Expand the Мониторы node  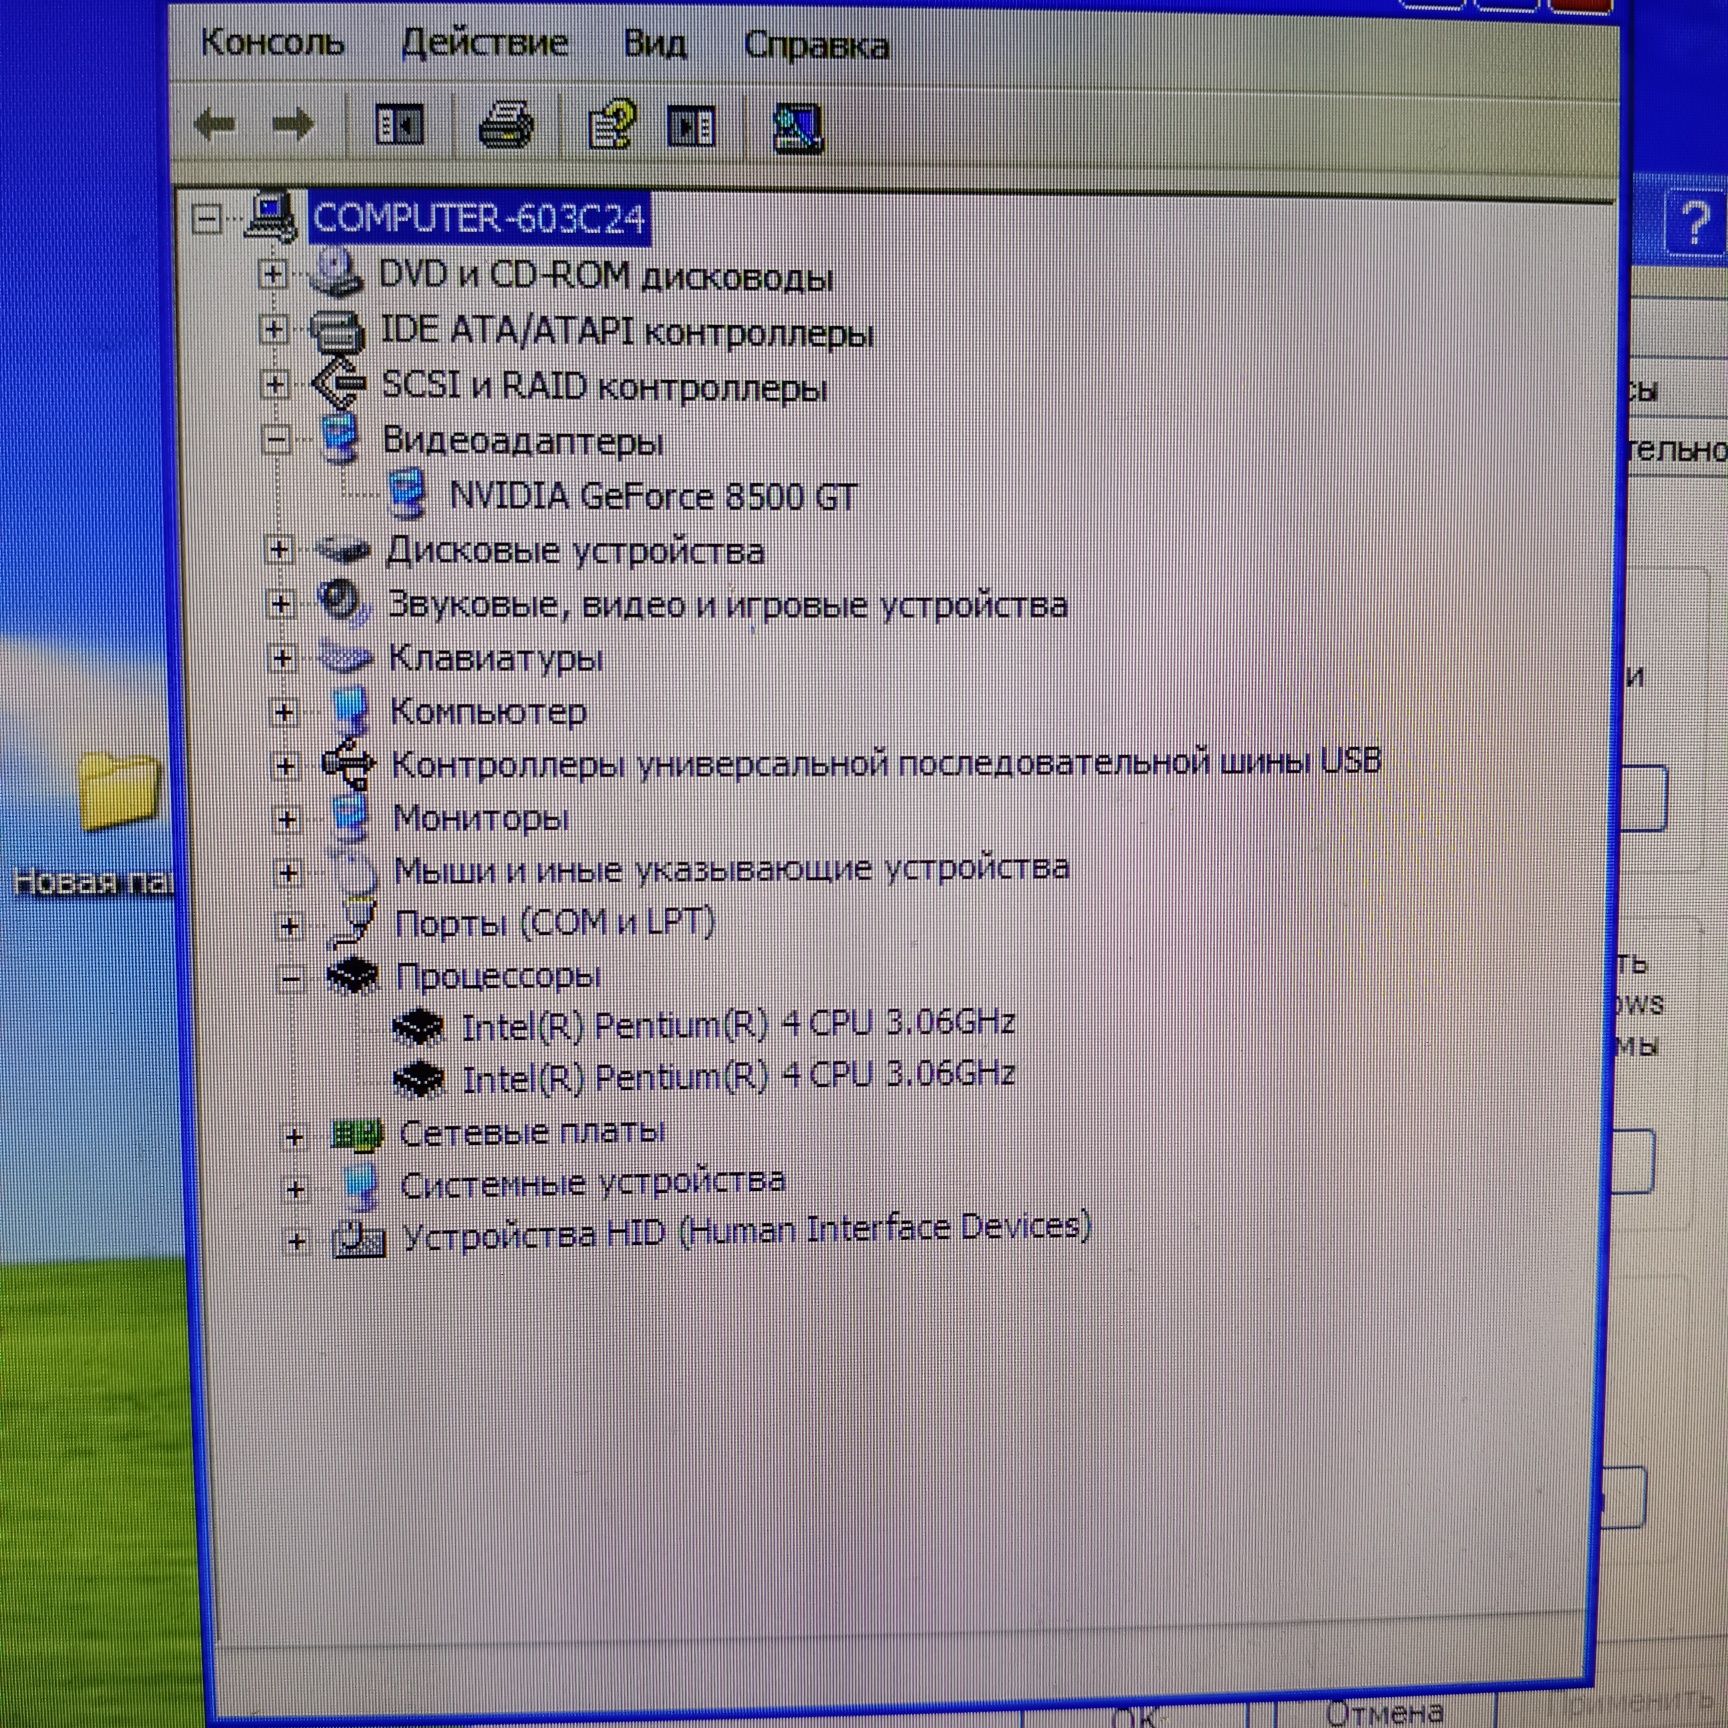[x=287, y=819]
